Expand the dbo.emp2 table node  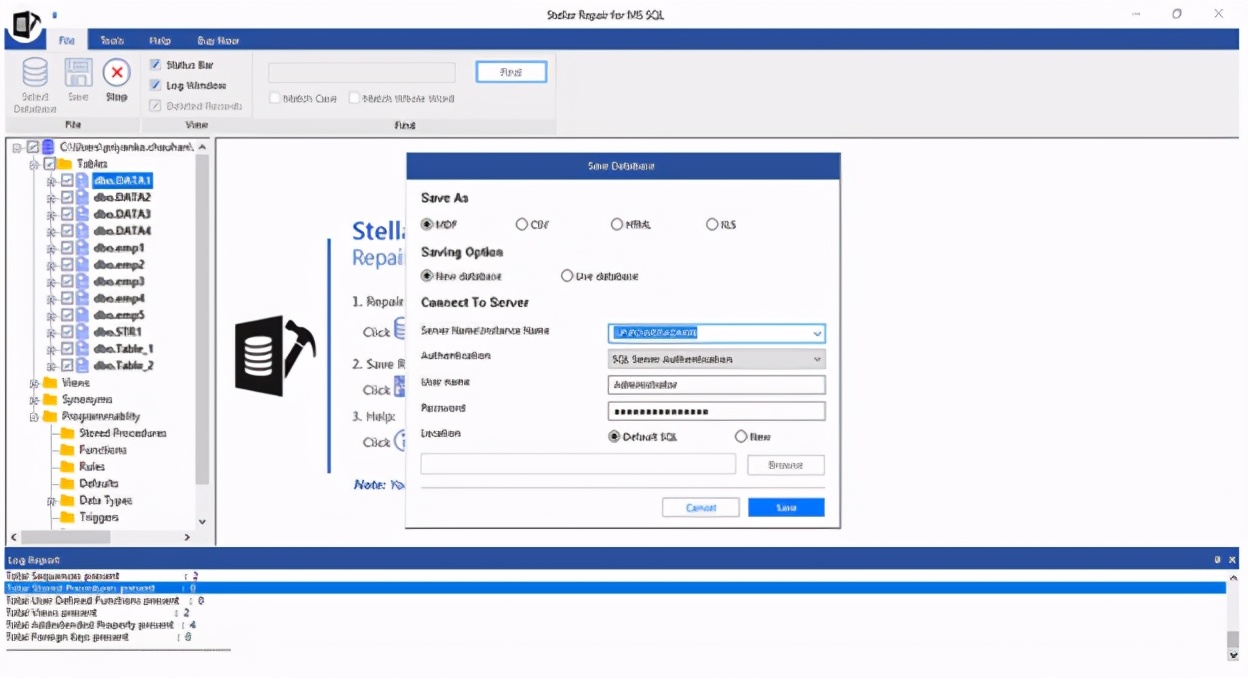pos(51,265)
